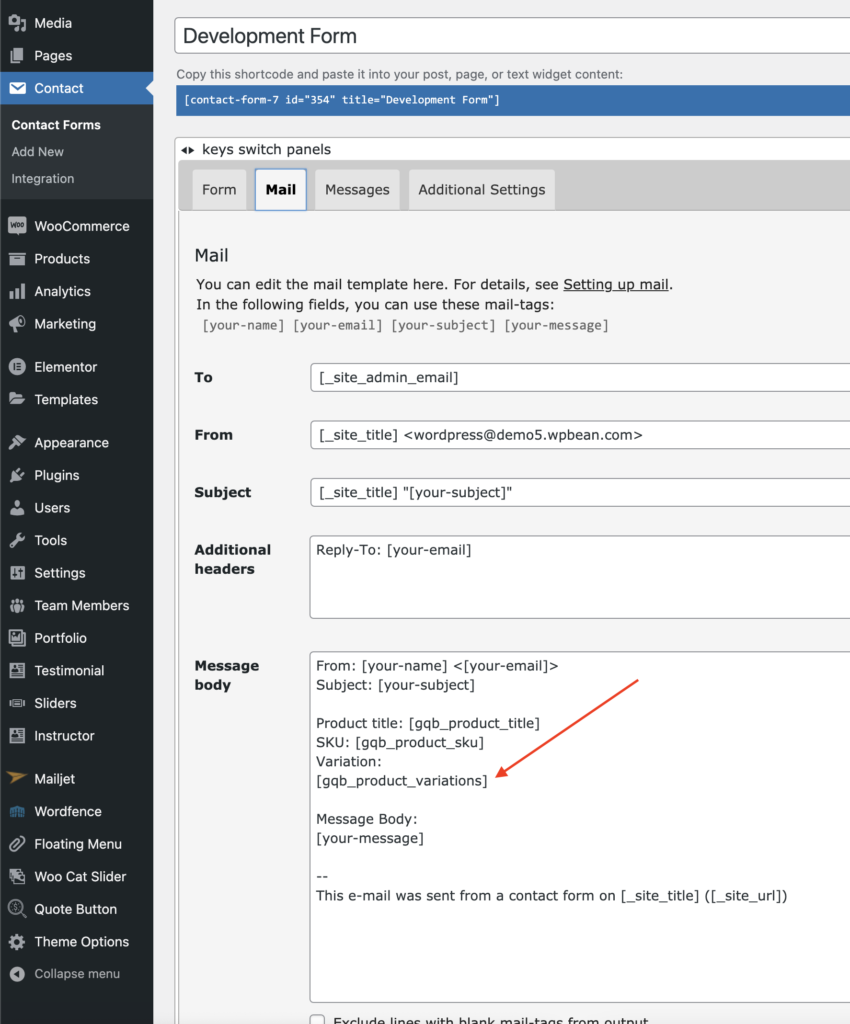Screen dimensions: 850x1024
Task: Open the Analytics menu label
Action: pyautogui.click(x=63, y=291)
